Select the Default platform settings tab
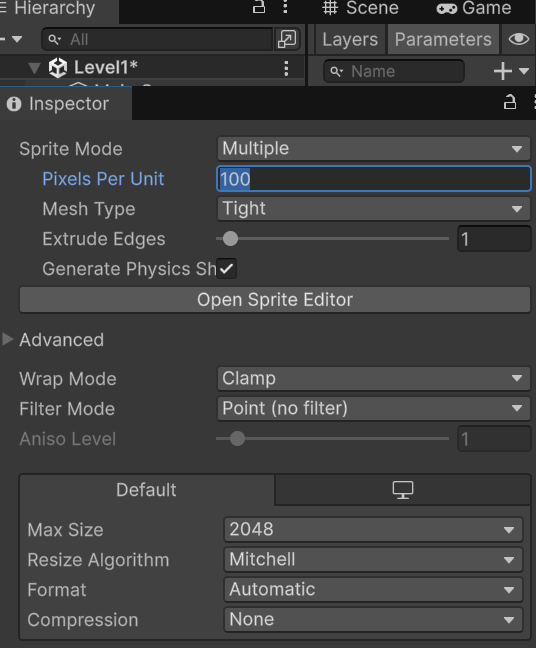The image size is (536, 648). point(146,490)
